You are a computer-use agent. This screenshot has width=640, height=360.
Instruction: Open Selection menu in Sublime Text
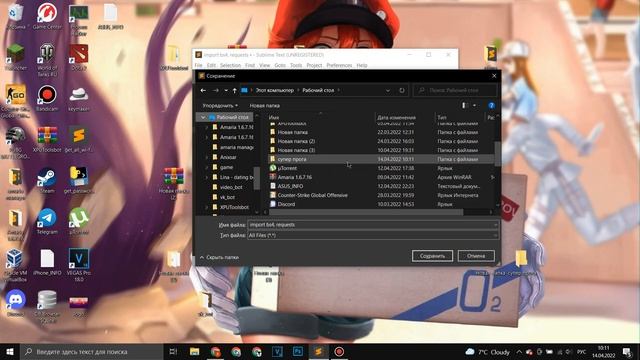pyautogui.click(x=230, y=65)
